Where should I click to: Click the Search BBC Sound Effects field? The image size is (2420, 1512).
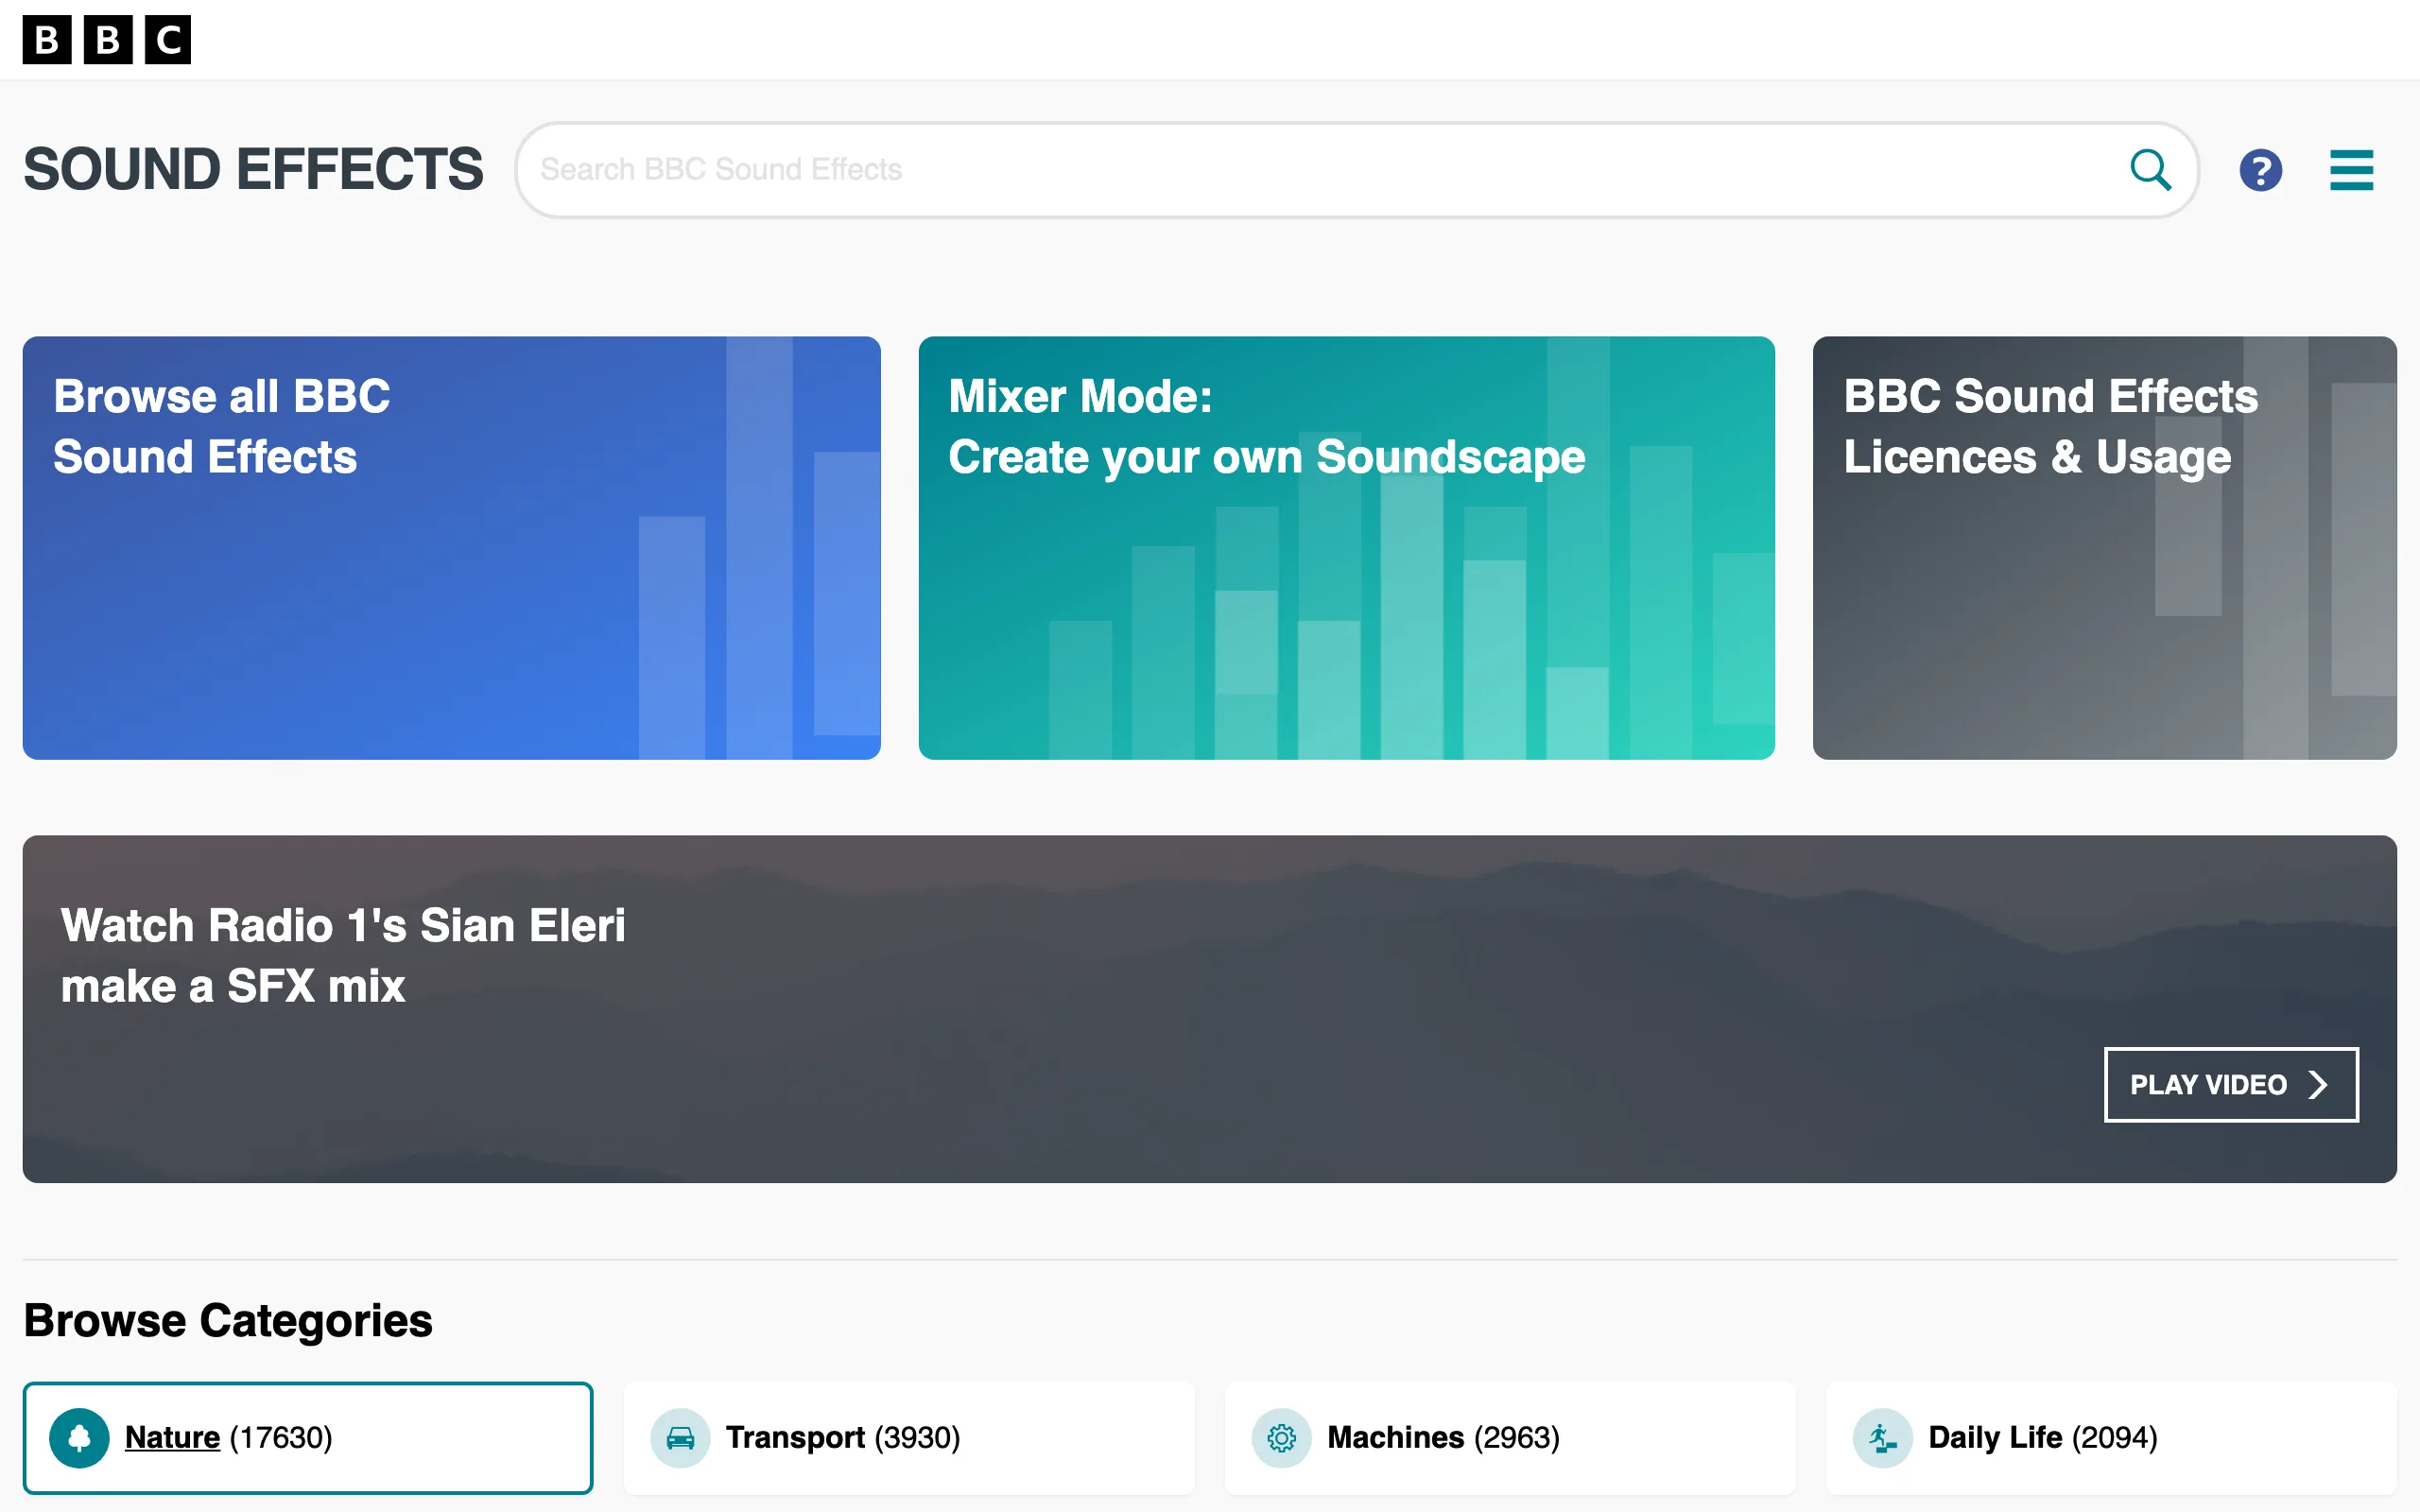1356,170
